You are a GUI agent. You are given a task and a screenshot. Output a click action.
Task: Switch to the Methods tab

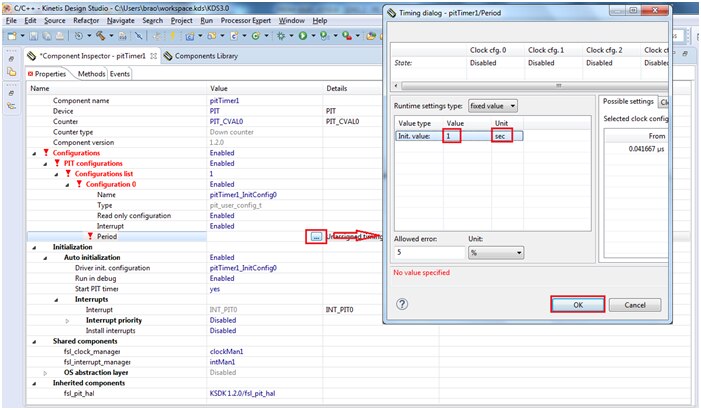click(x=91, y=74)
